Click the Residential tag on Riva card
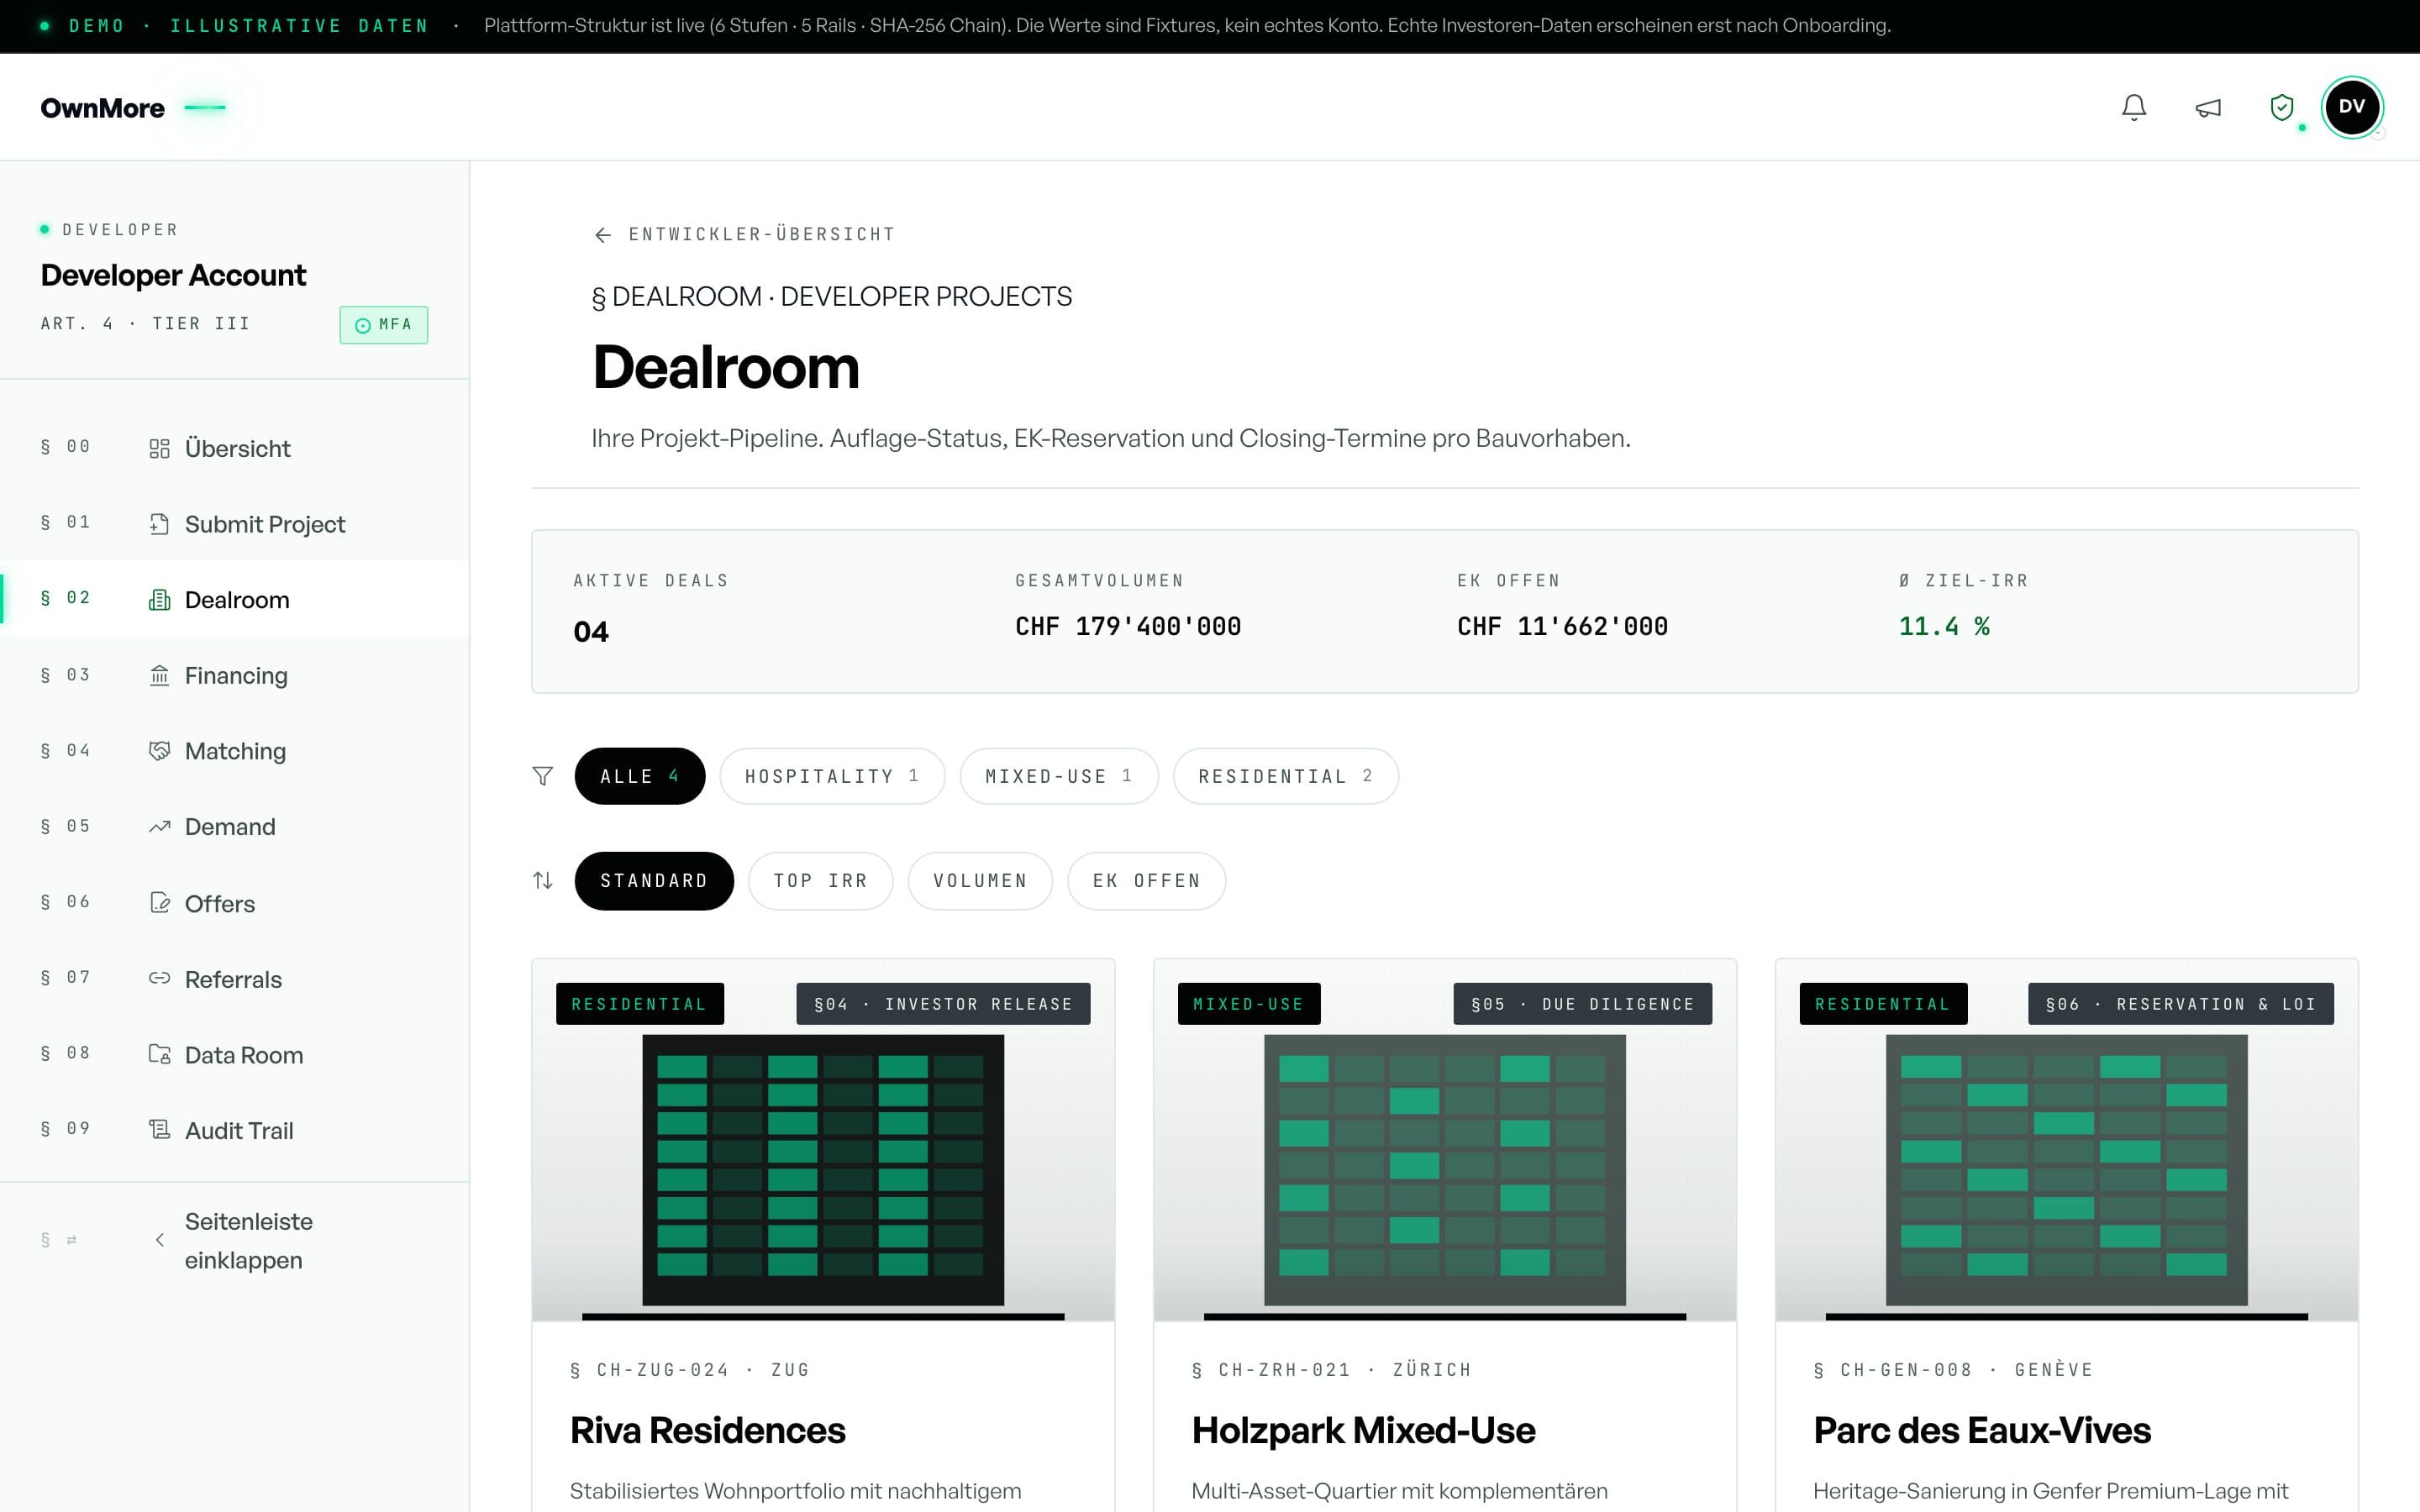The height and width of the screenshot is (1512, 2420). point(640,1004)
